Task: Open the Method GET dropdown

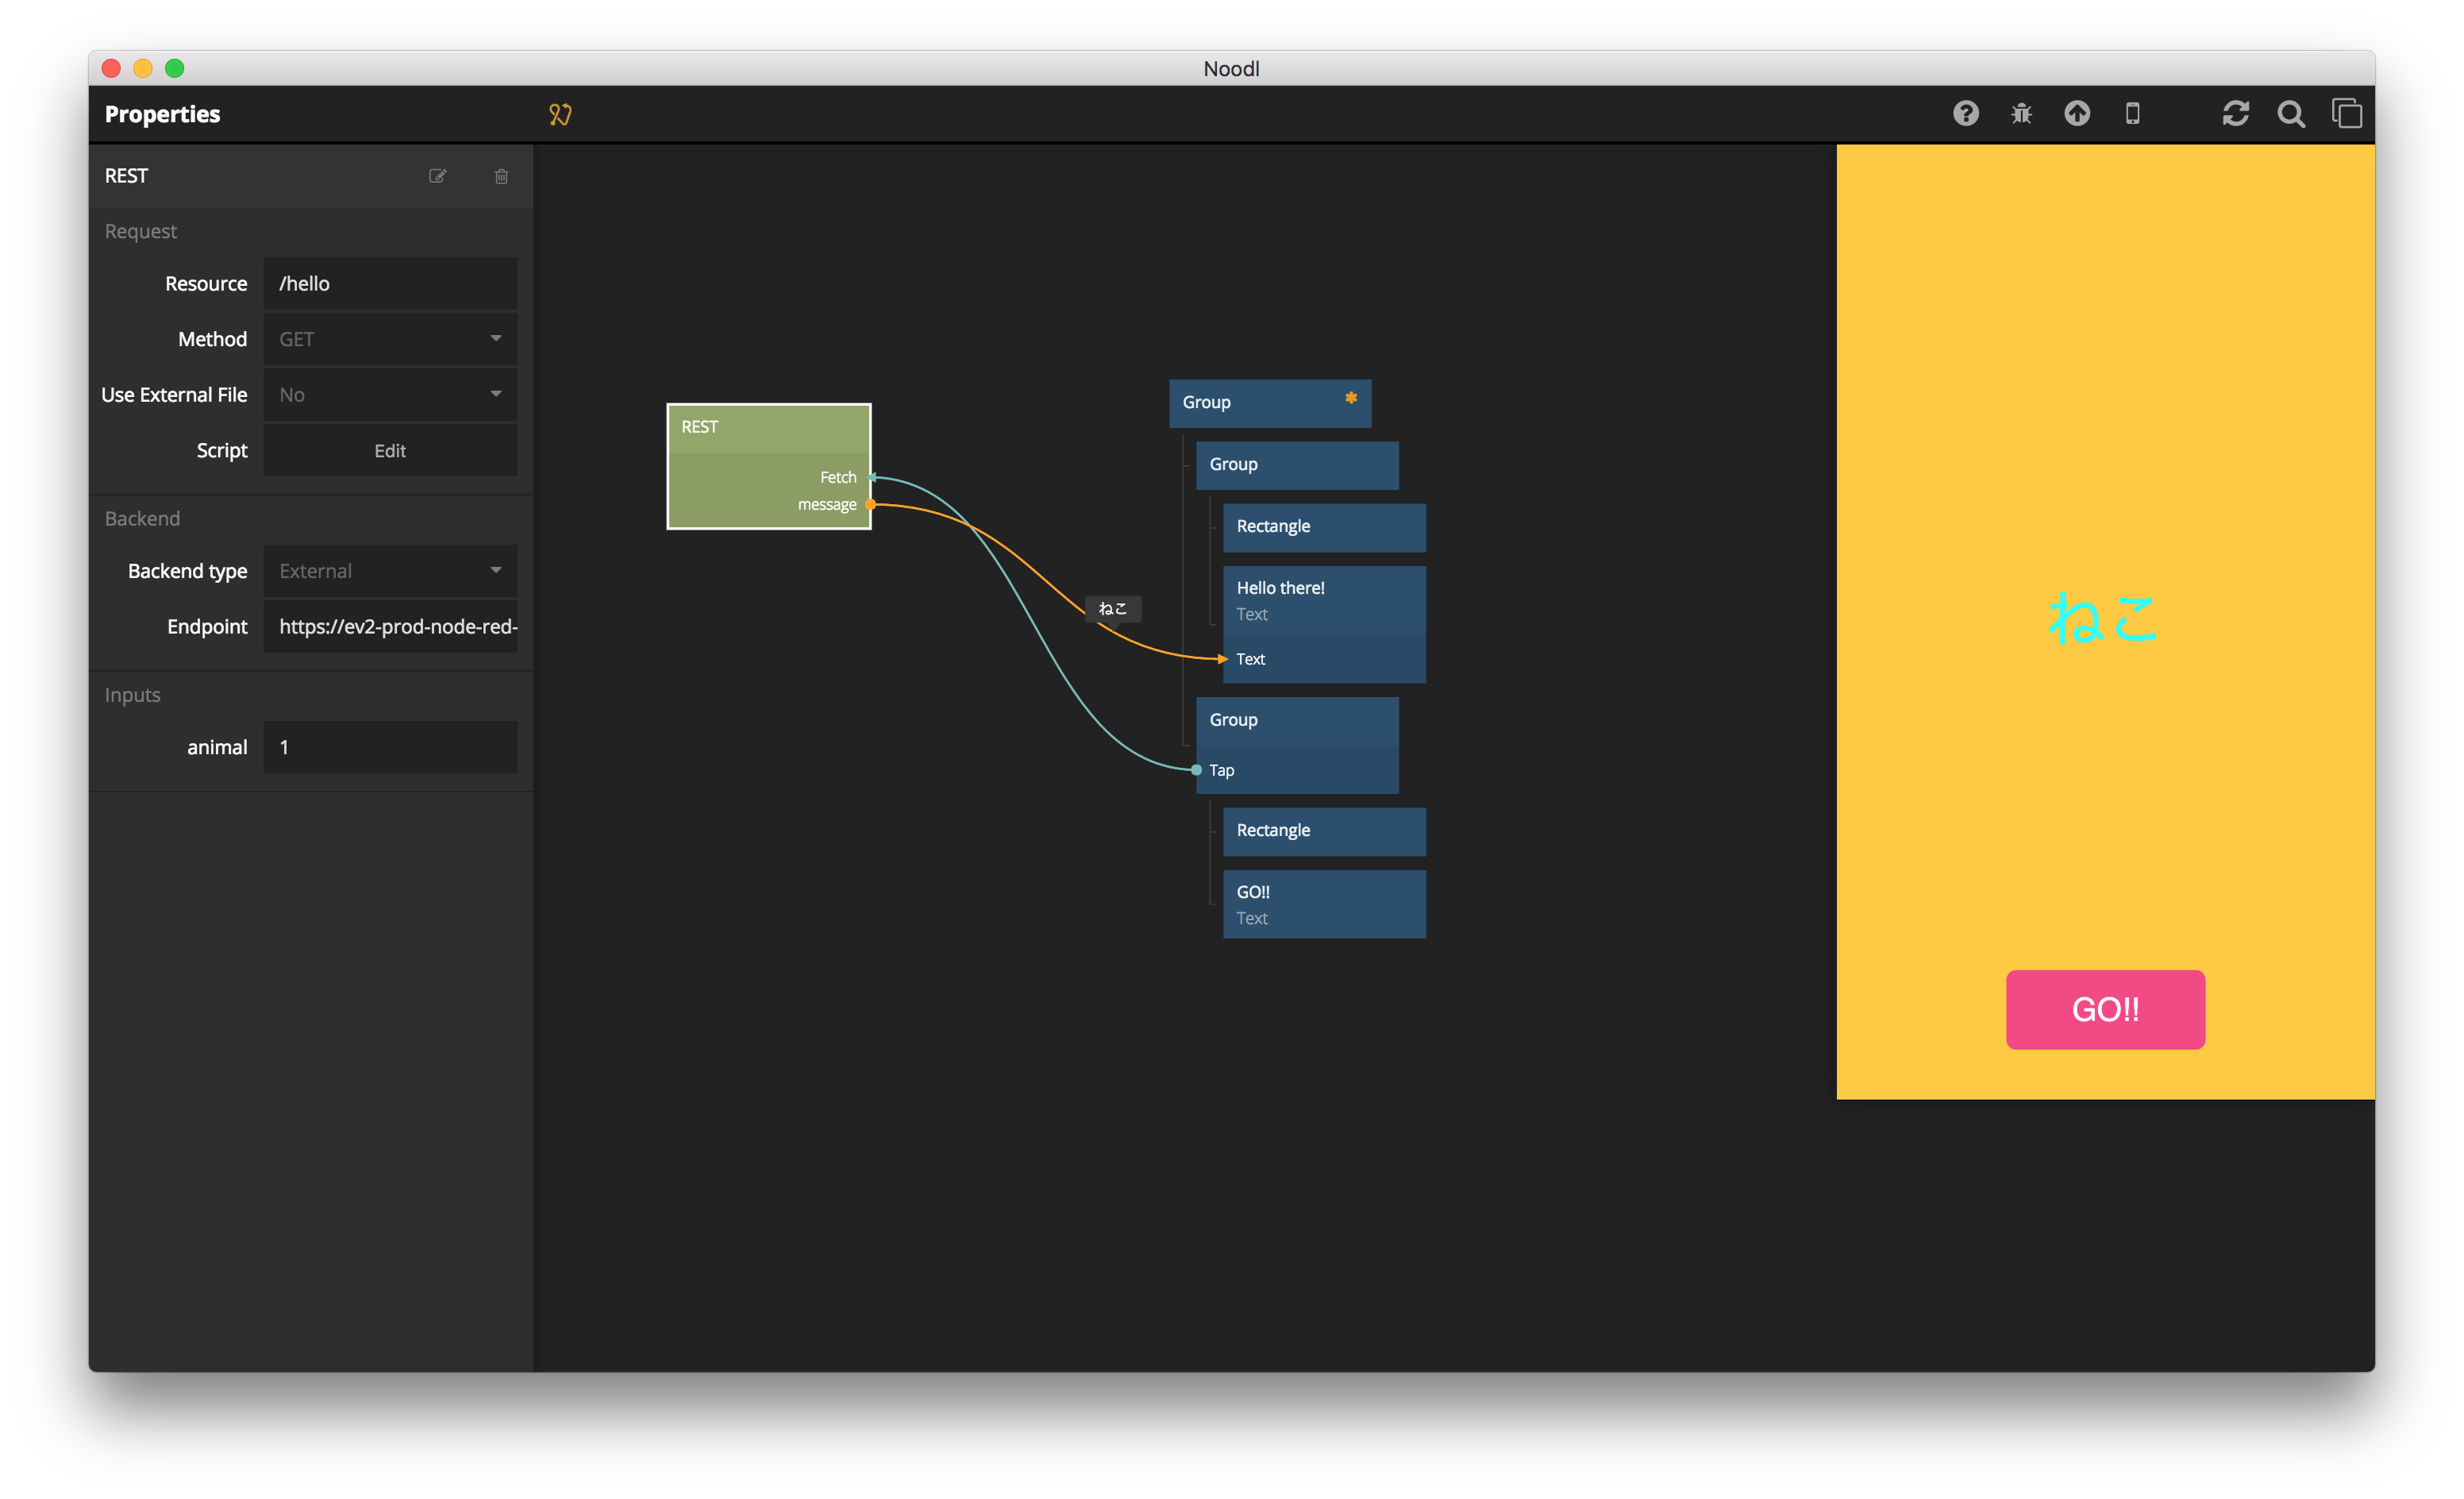Action: tap(390, 339)
